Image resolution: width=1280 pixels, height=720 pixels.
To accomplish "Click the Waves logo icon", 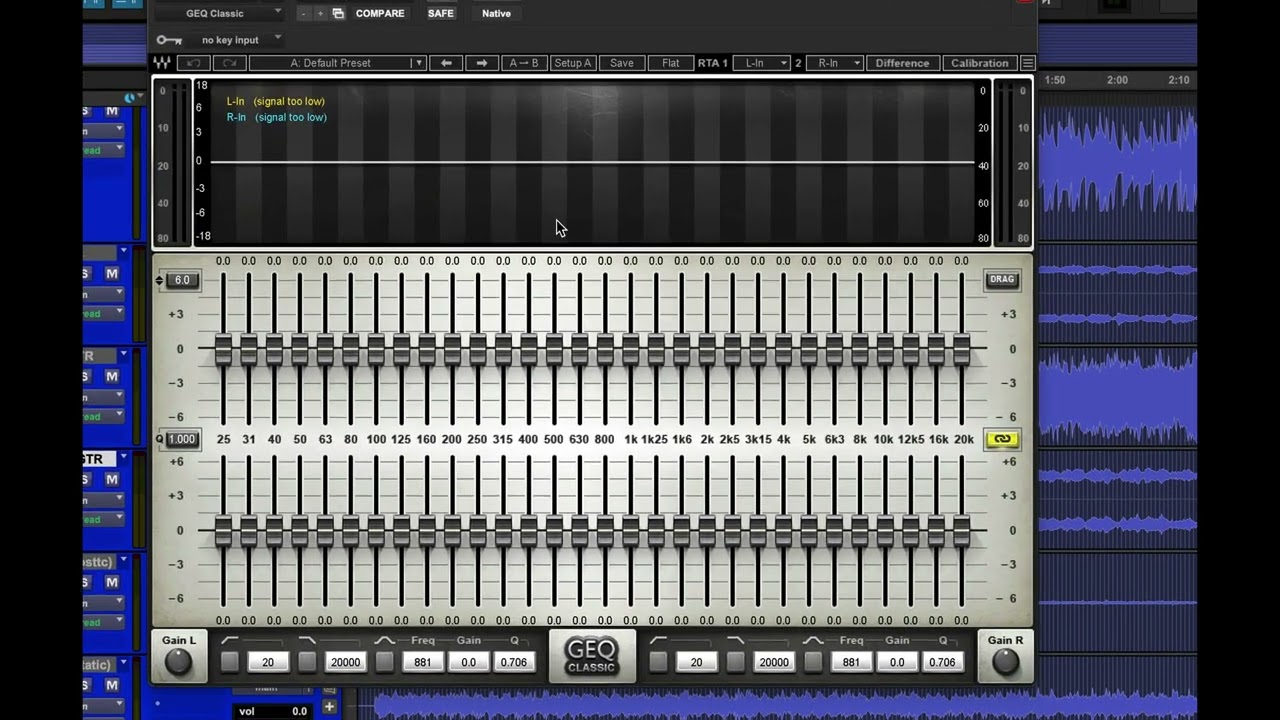I will click(162, 63).
